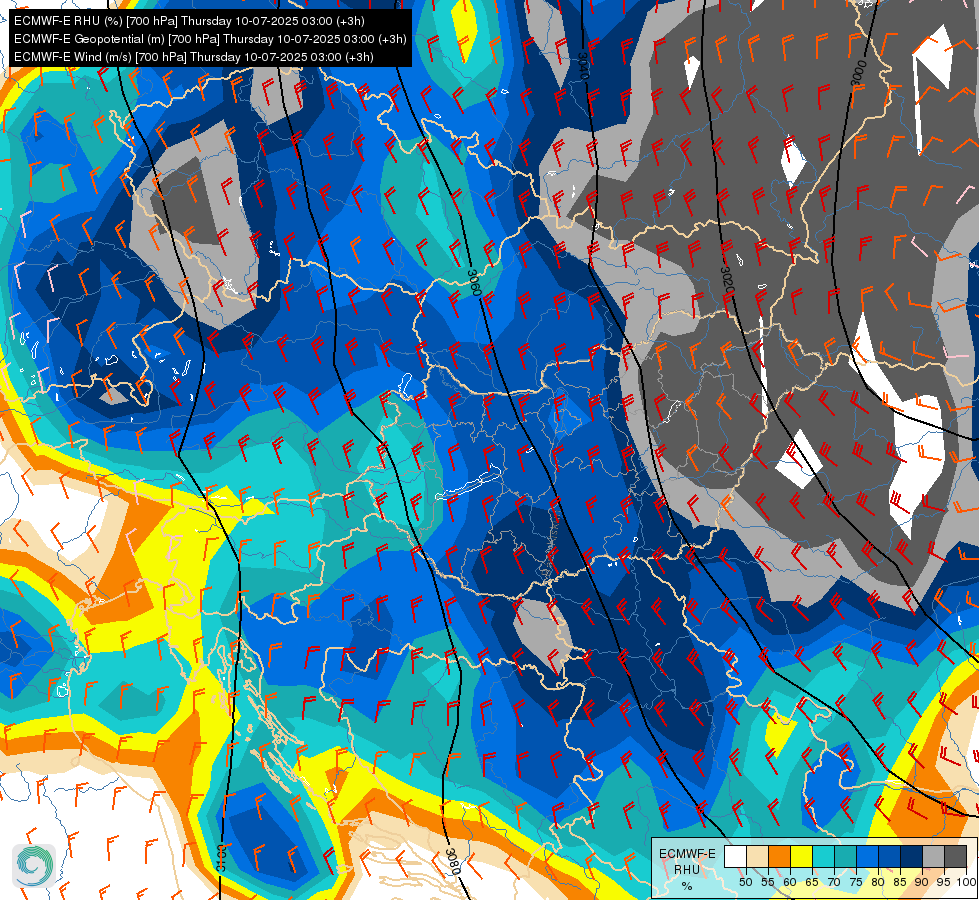The width and height of the screenshot is (979, 900).
Task: Click the 3060 geopotential contour label
Action: [475, 282]
